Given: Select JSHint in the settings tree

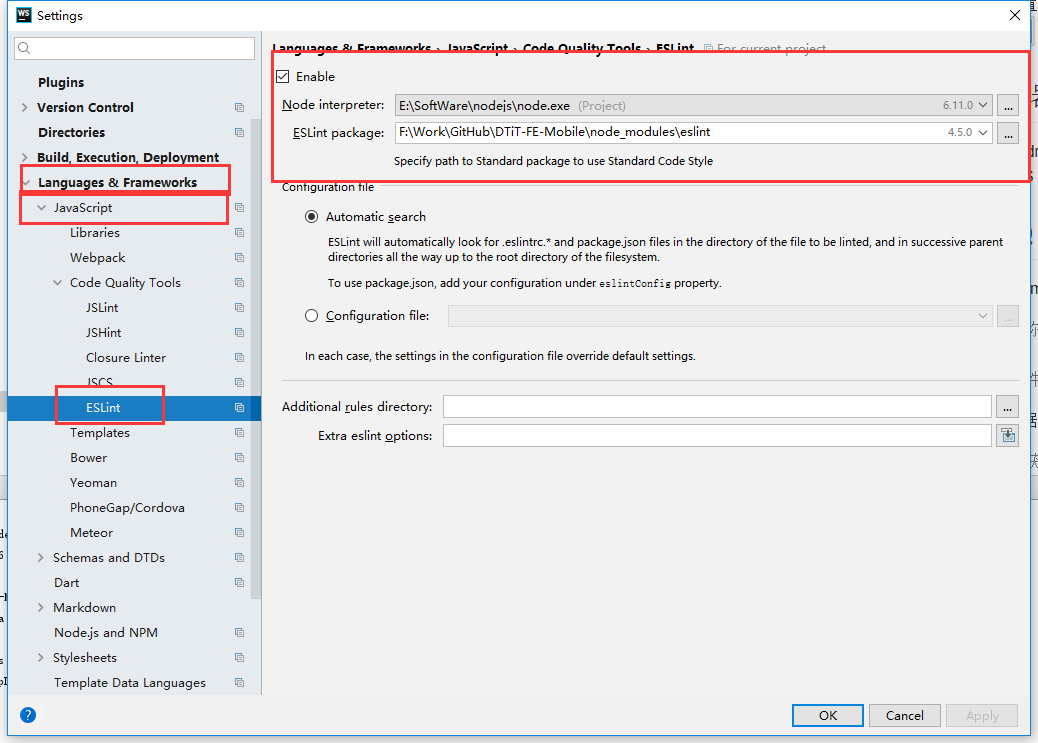Looking at the screenshot, I should [103, 333].
